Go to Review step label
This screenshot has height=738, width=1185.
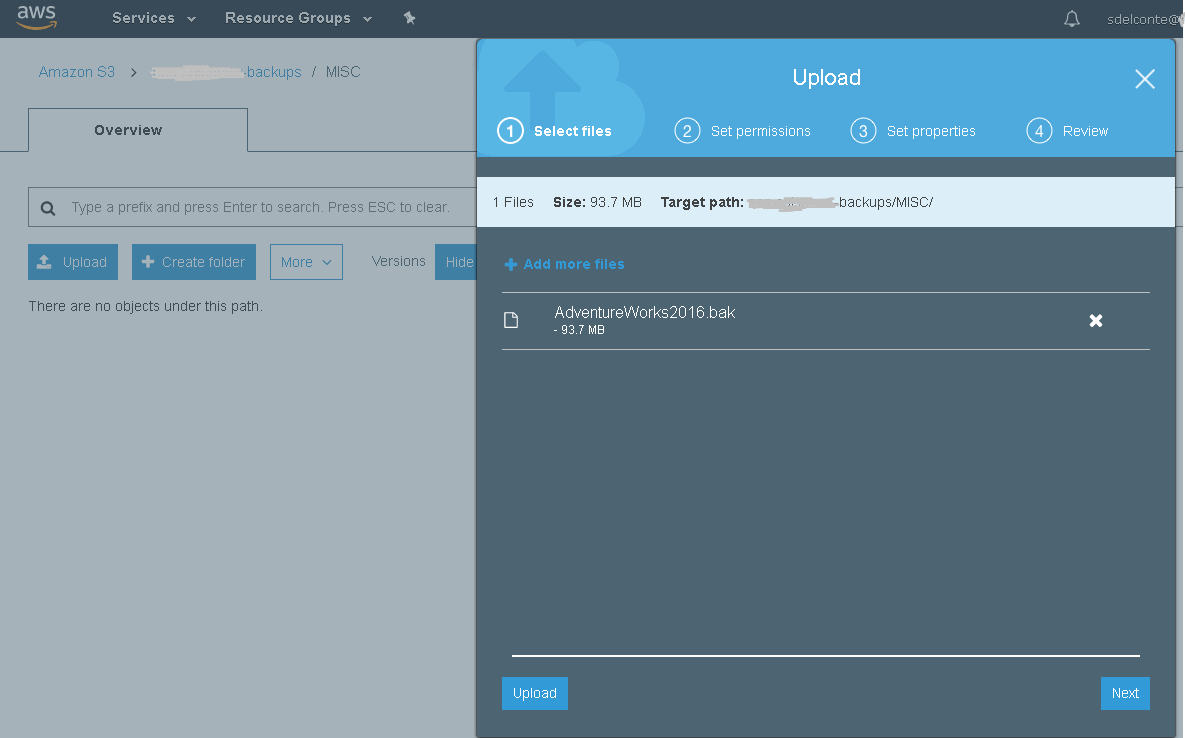pos(1085,131)
